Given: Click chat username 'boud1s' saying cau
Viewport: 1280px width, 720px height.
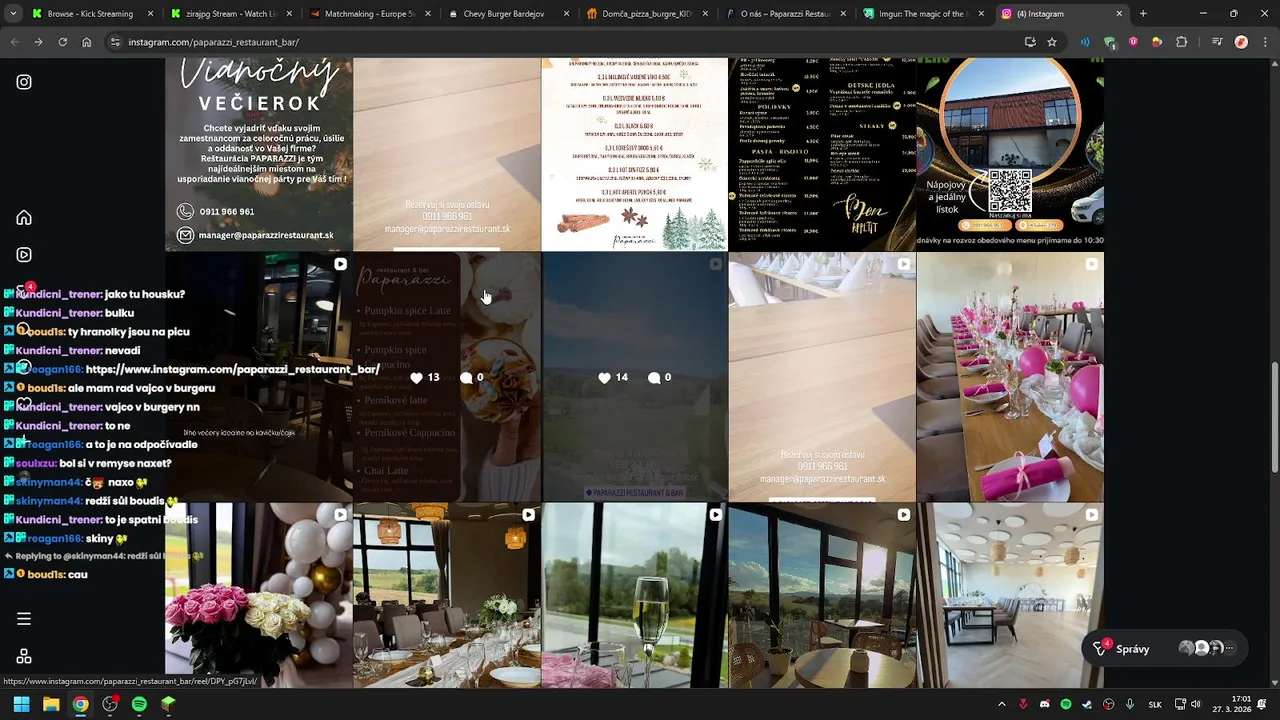Looking at the screenshot, I should tap(45, 575).
